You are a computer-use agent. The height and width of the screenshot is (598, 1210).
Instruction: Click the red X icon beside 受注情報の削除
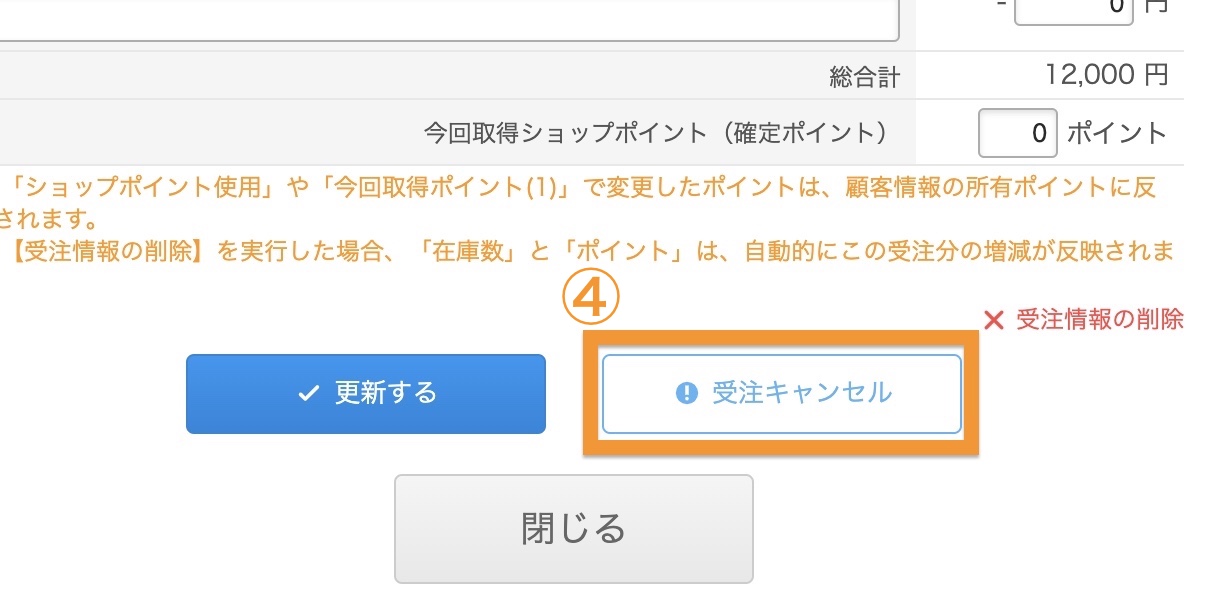coord(993,320)
